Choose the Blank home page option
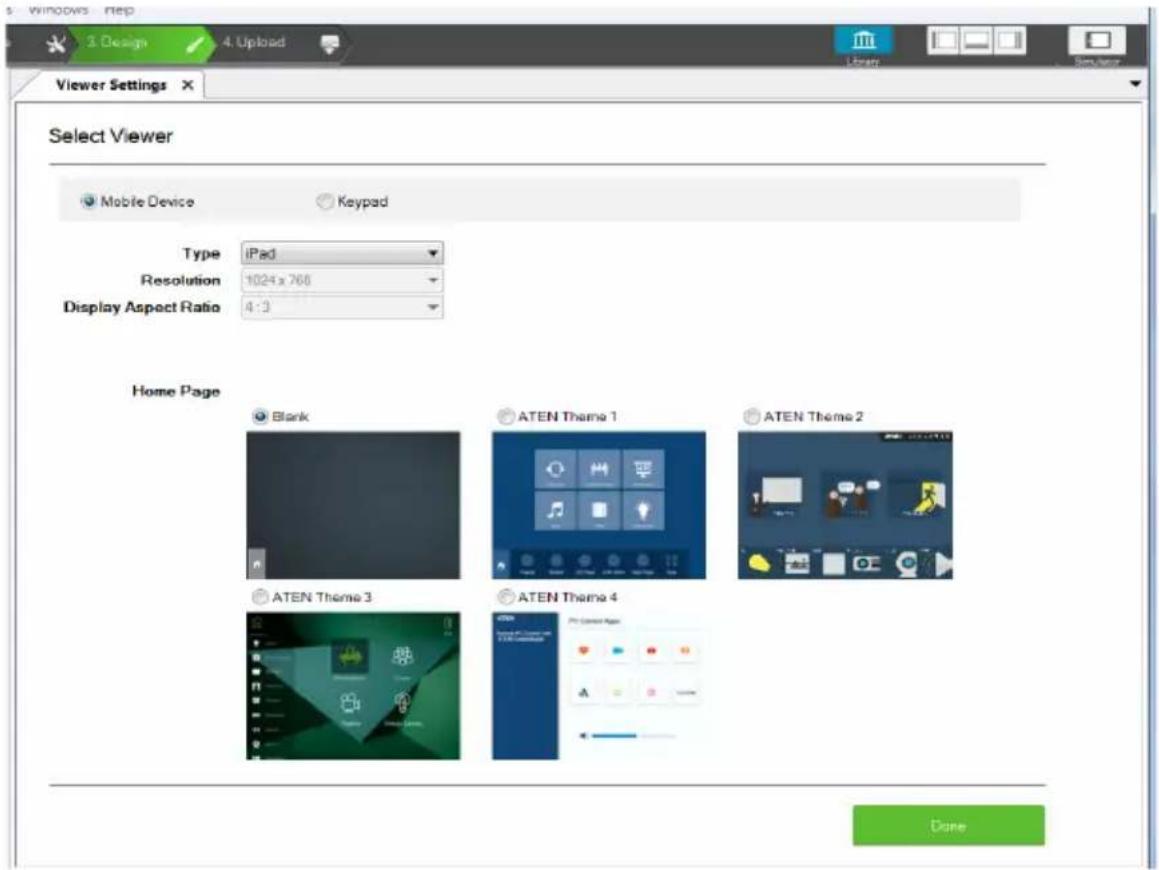This screenshot has width=1159, height=870. tap(259, 416)
